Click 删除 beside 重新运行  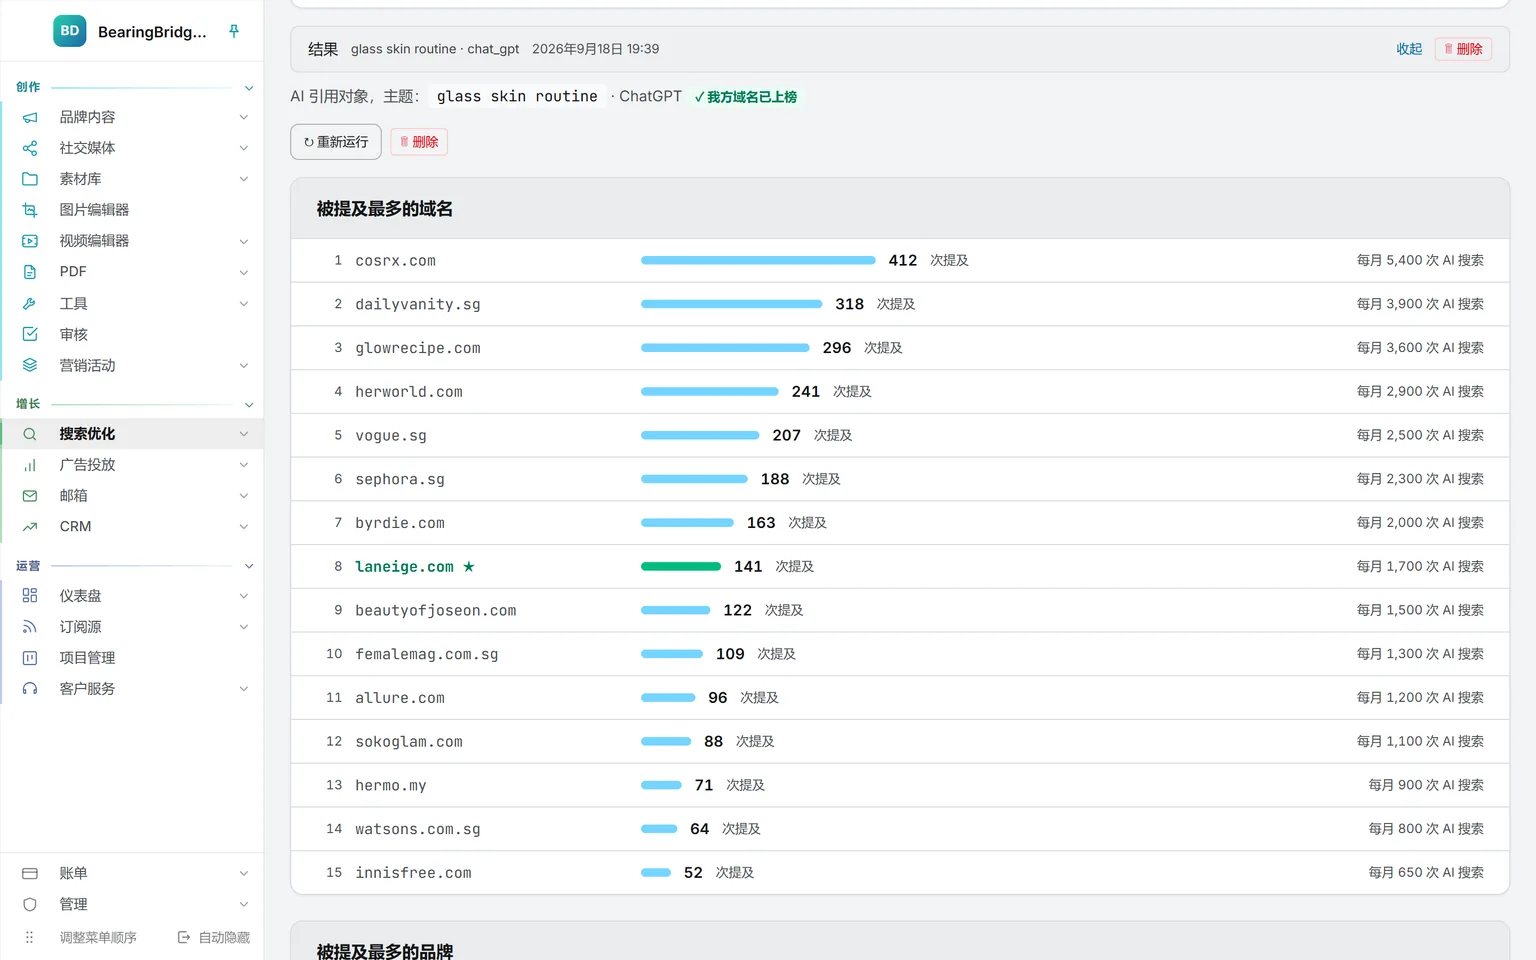[419, 142]
